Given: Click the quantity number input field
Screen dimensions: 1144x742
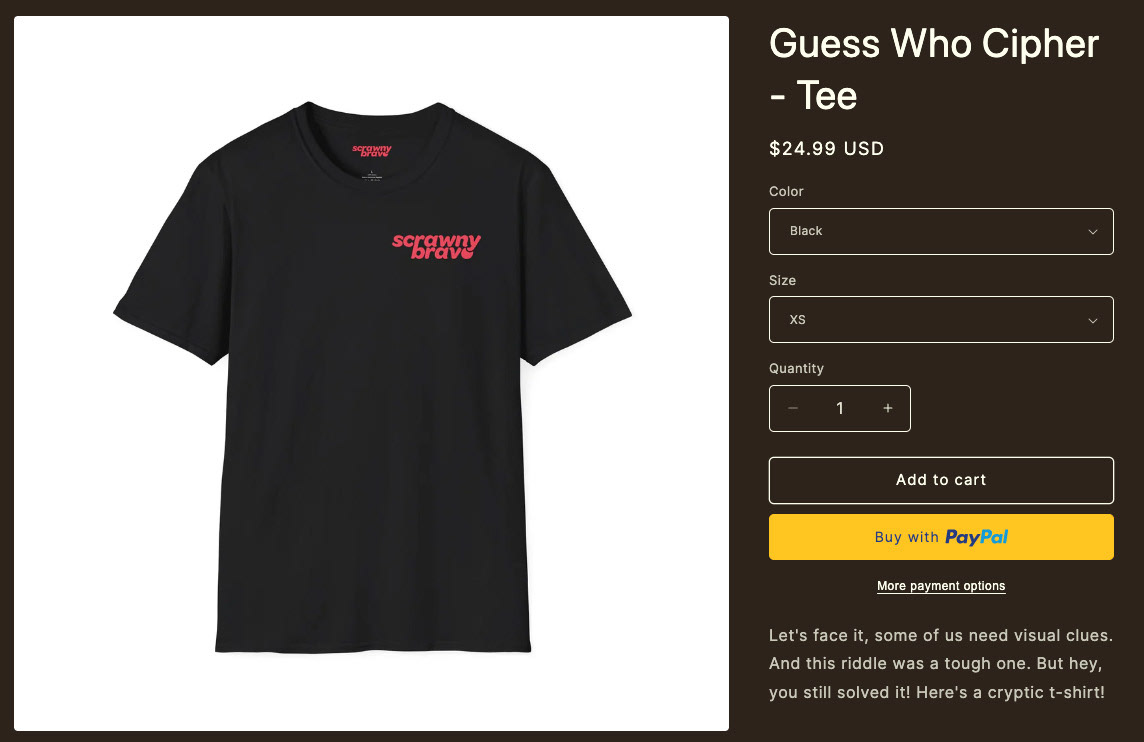Looking at the screenshot, I should pyautogui.click(x=840, y=409).
